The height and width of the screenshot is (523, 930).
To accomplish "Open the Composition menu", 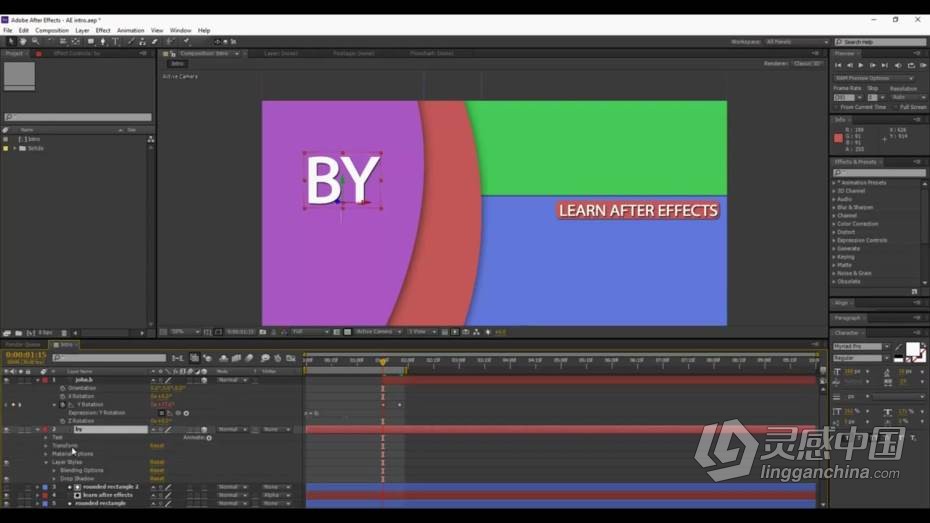I will click(x=52, y=30).
